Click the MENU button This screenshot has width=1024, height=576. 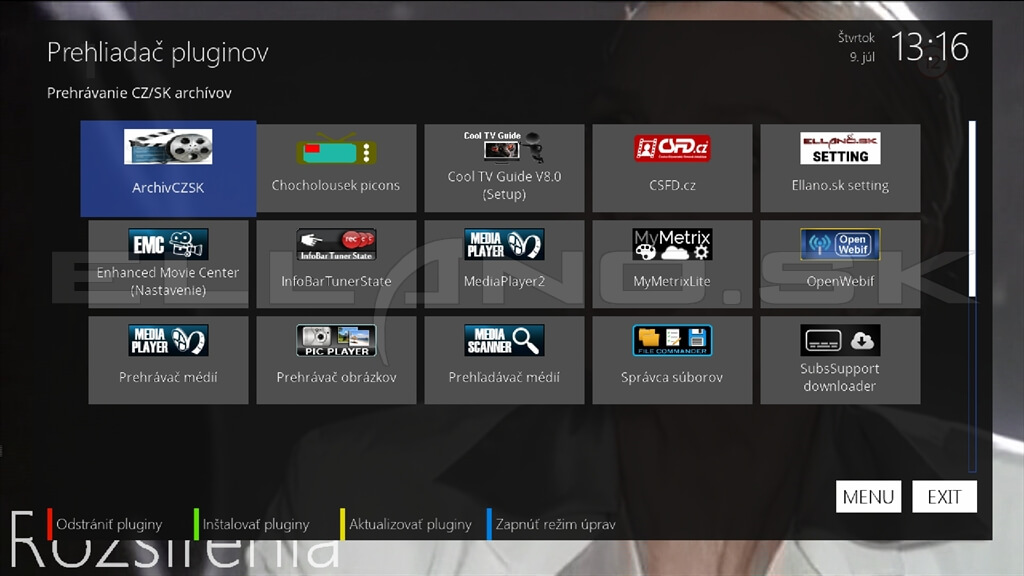(x=868, y=497)
